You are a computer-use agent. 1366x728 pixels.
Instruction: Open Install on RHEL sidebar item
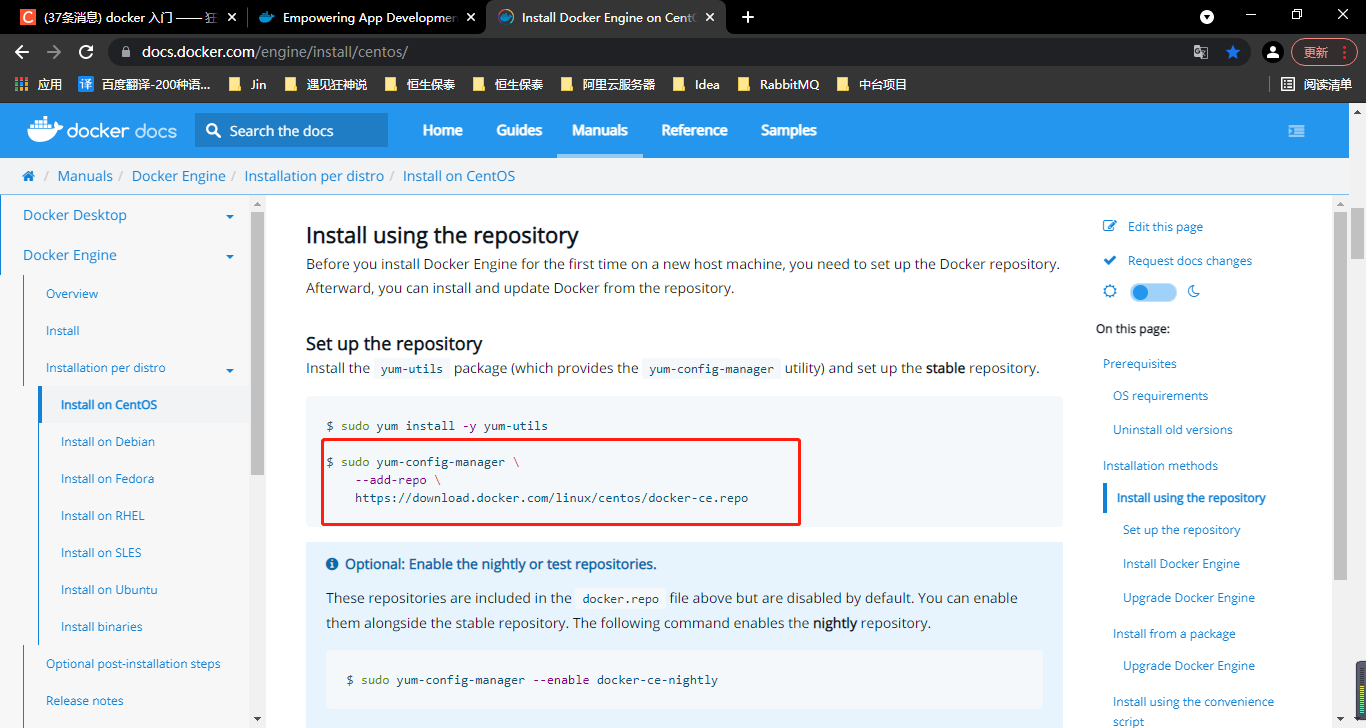103,516
